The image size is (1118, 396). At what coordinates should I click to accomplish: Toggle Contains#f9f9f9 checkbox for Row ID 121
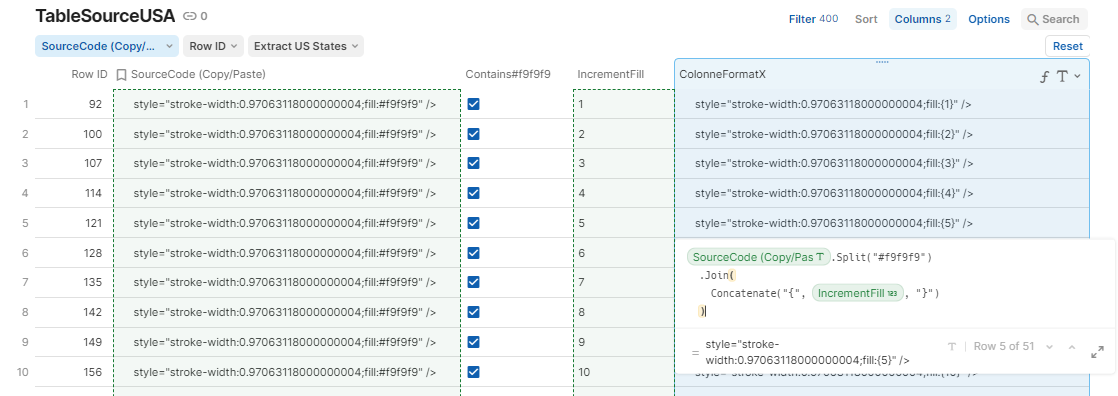pos(473,223)
